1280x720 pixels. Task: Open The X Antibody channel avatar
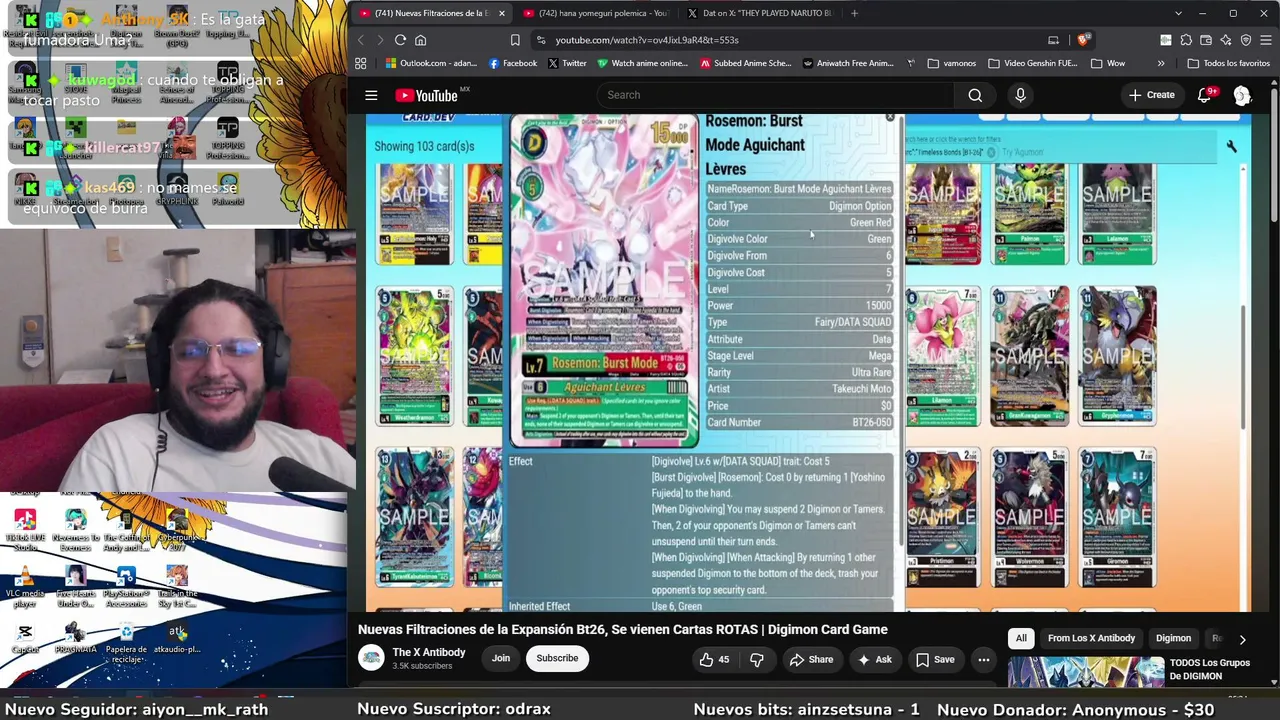tap(372, 658)
